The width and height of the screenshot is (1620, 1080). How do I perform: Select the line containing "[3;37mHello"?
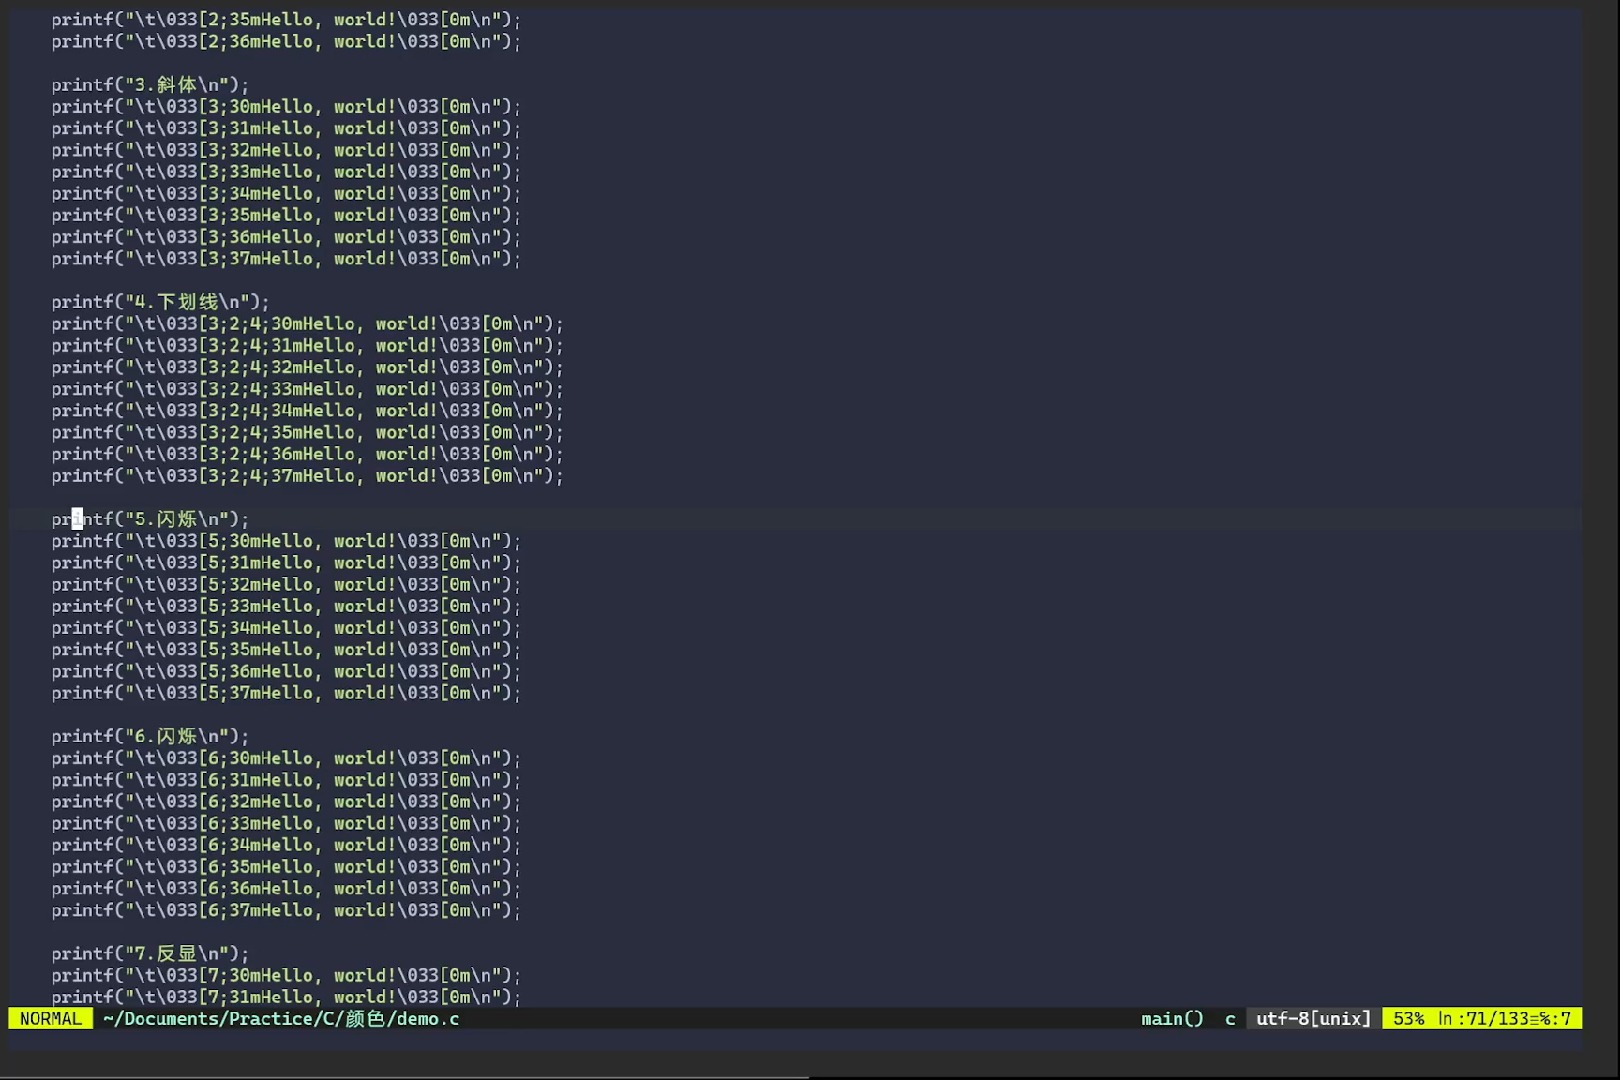coord(286,258)
